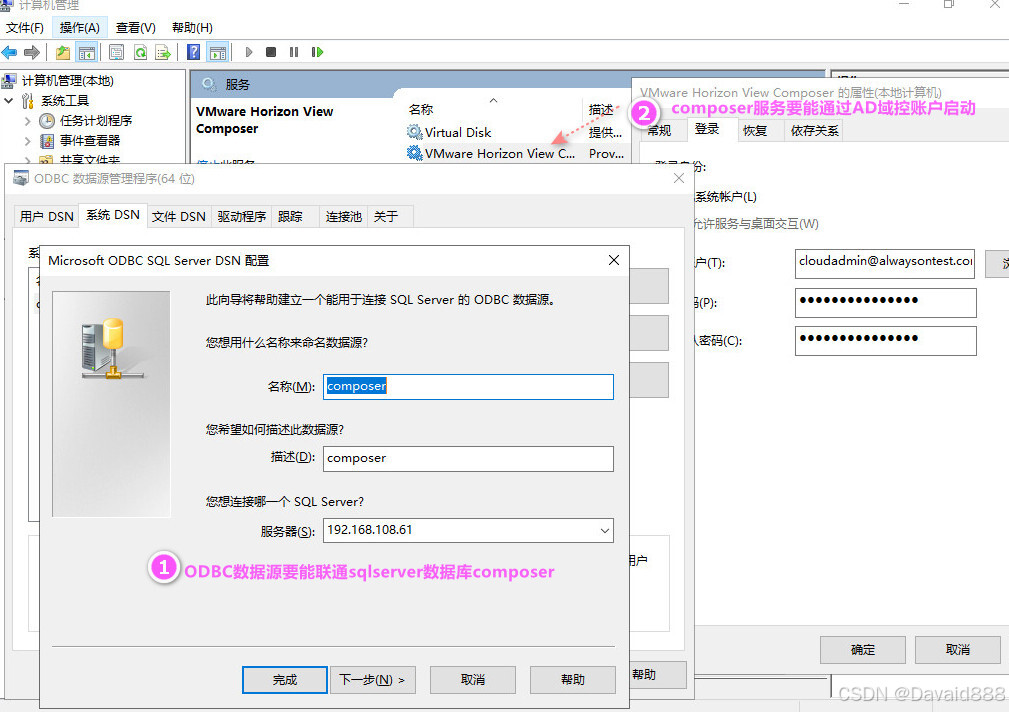Click the cloudadmin@alwaysontest account field
The height and width of the screenshot is (712, 1009).
click(885, 263)
